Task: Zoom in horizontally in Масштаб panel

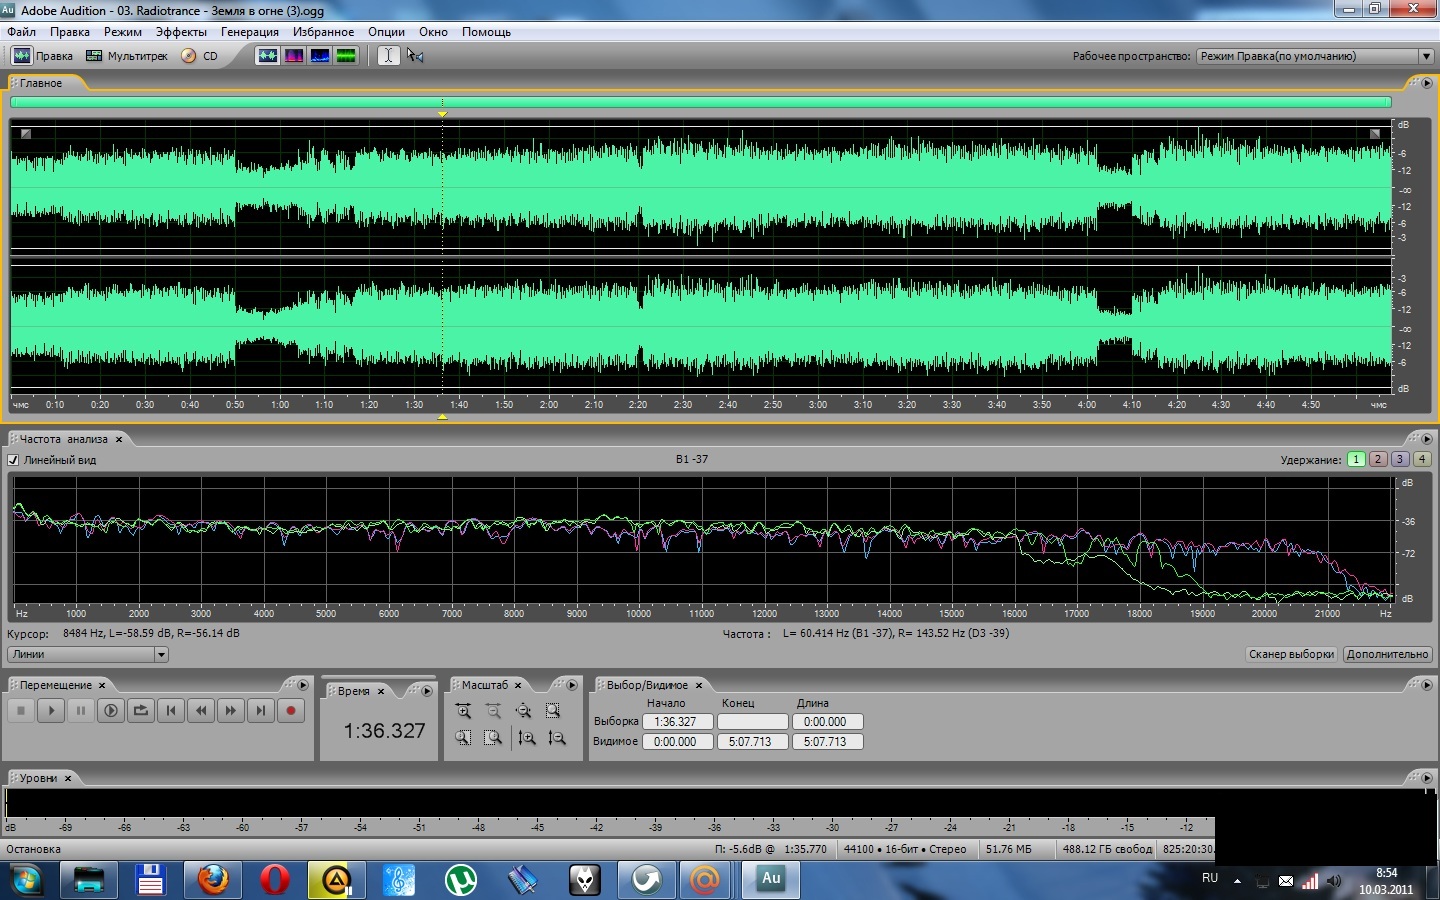Action: click(x=463, y=711)
